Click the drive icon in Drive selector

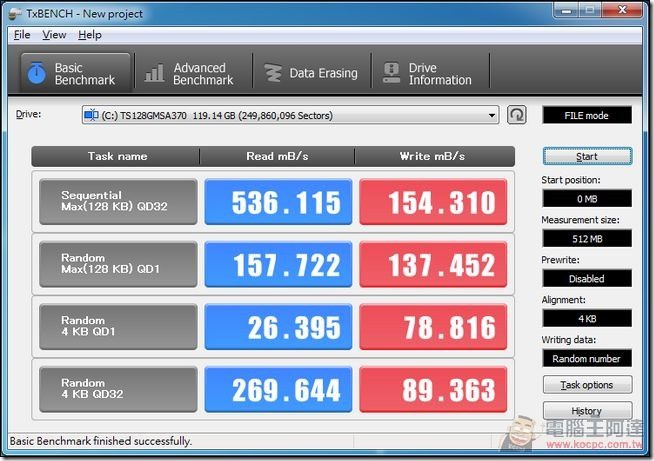coord(92,116)
